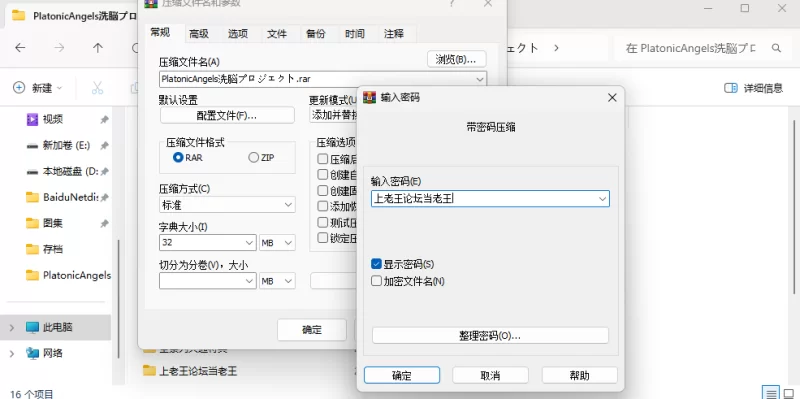
Task: Click 取消 in password dialog
Action: pyautogui.click(x=490, y=376)
